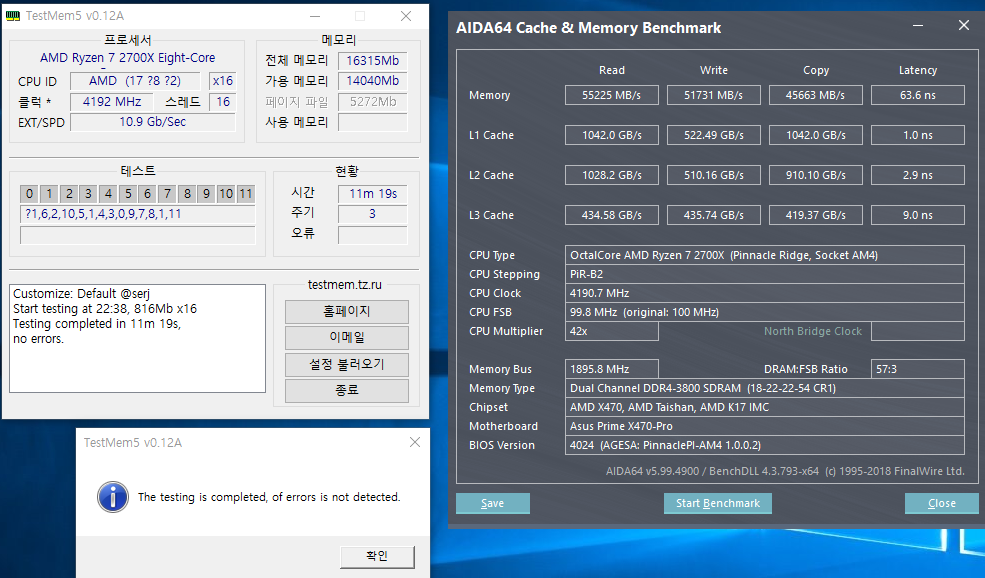Click the TestMem5 log output text box
Screen dimensions: 985x578
(x=138, y=339)
